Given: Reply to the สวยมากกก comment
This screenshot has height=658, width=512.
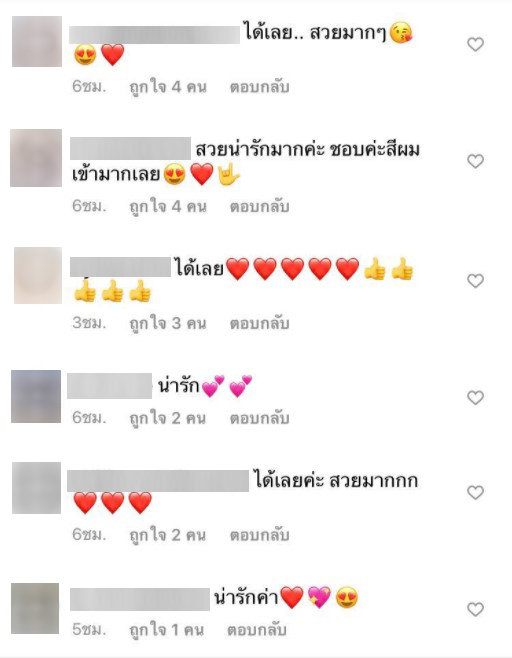Looking at the screenshot, I should click(259, 535).
